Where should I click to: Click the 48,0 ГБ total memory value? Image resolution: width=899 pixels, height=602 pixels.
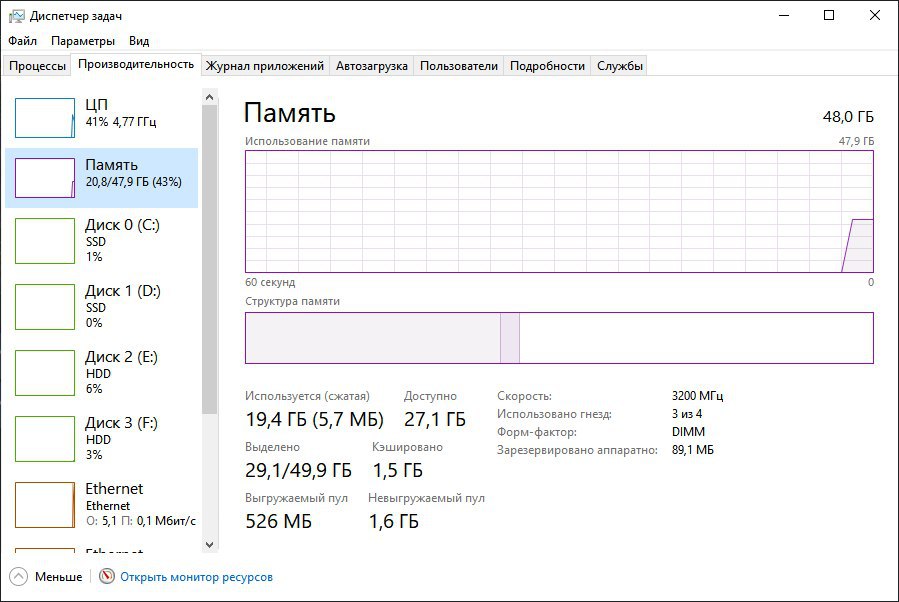coord(848,117)
